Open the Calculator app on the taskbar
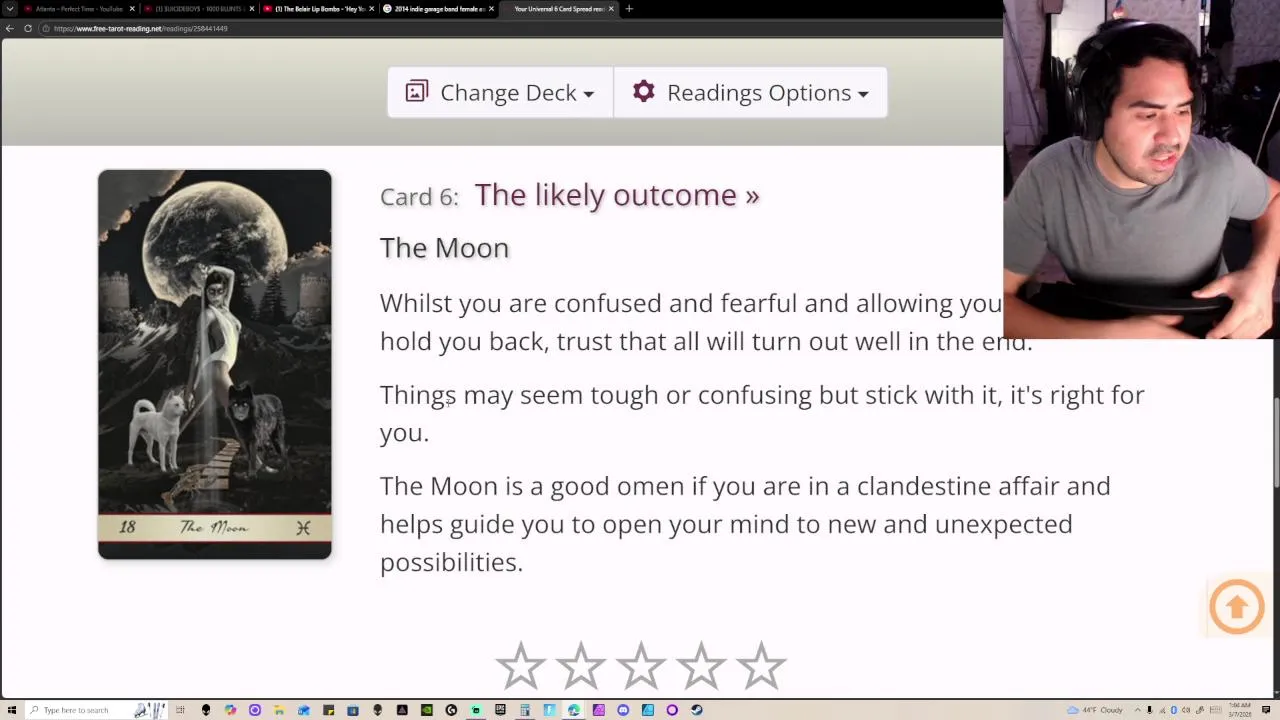Image resolution: width=1280 pixels, height=720 pixels. point(524,710)
